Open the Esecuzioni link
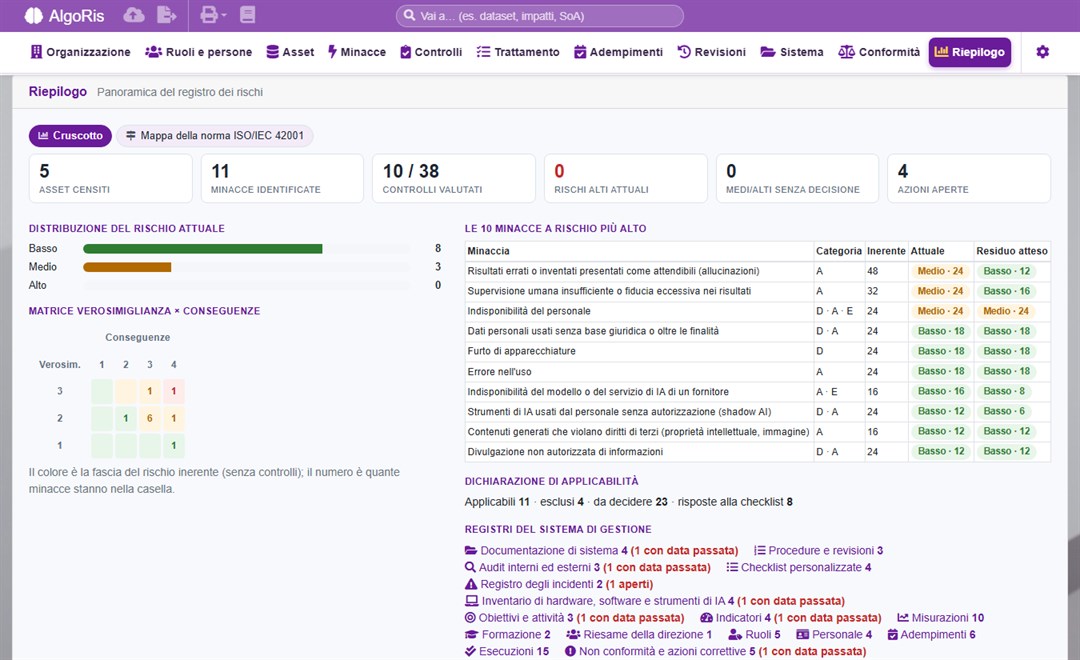This screenshot has width=1080, height=660. 507,651
